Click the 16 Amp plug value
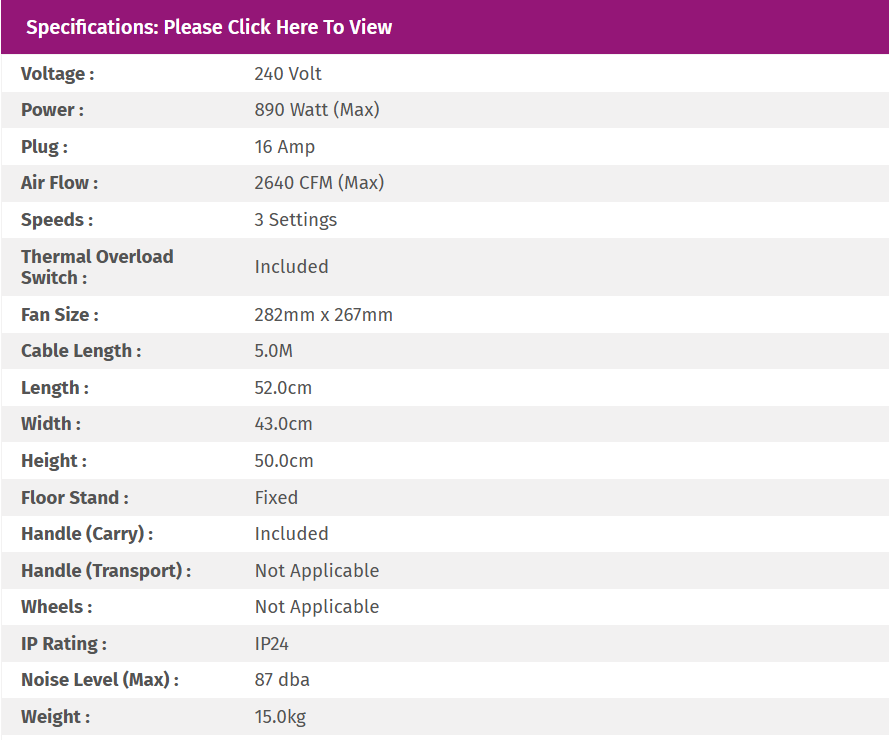The image size is (889, 740). [285, 147]
